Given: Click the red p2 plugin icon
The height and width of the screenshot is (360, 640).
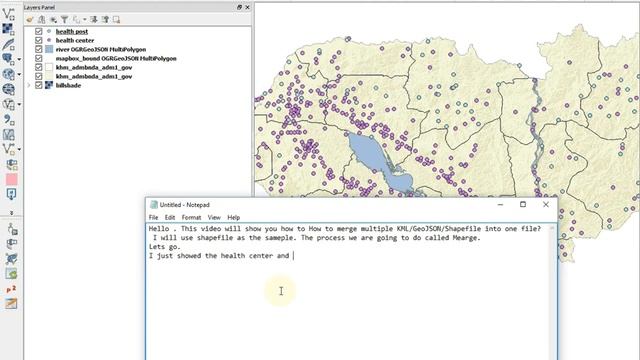Looking at the screenshot, I should [x=11, y=289].
